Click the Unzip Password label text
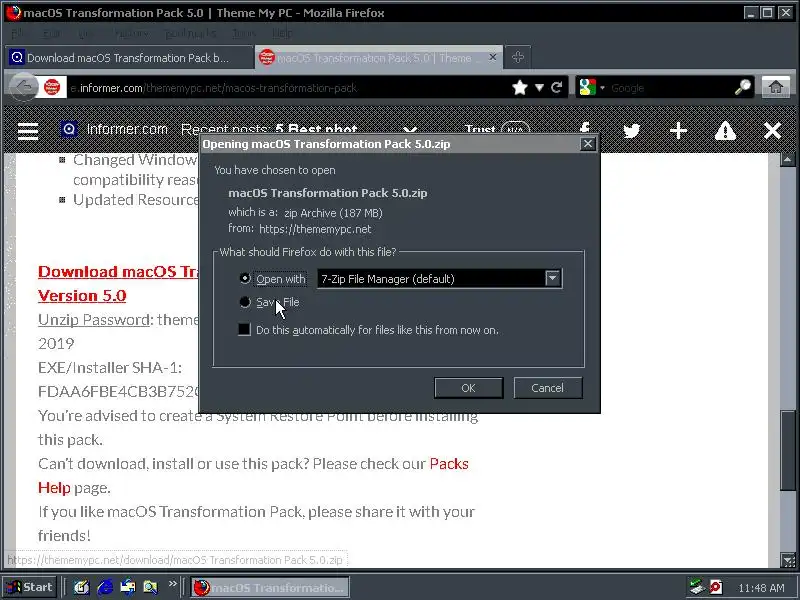This screenshot has height=600, width=800. (94, 319)
